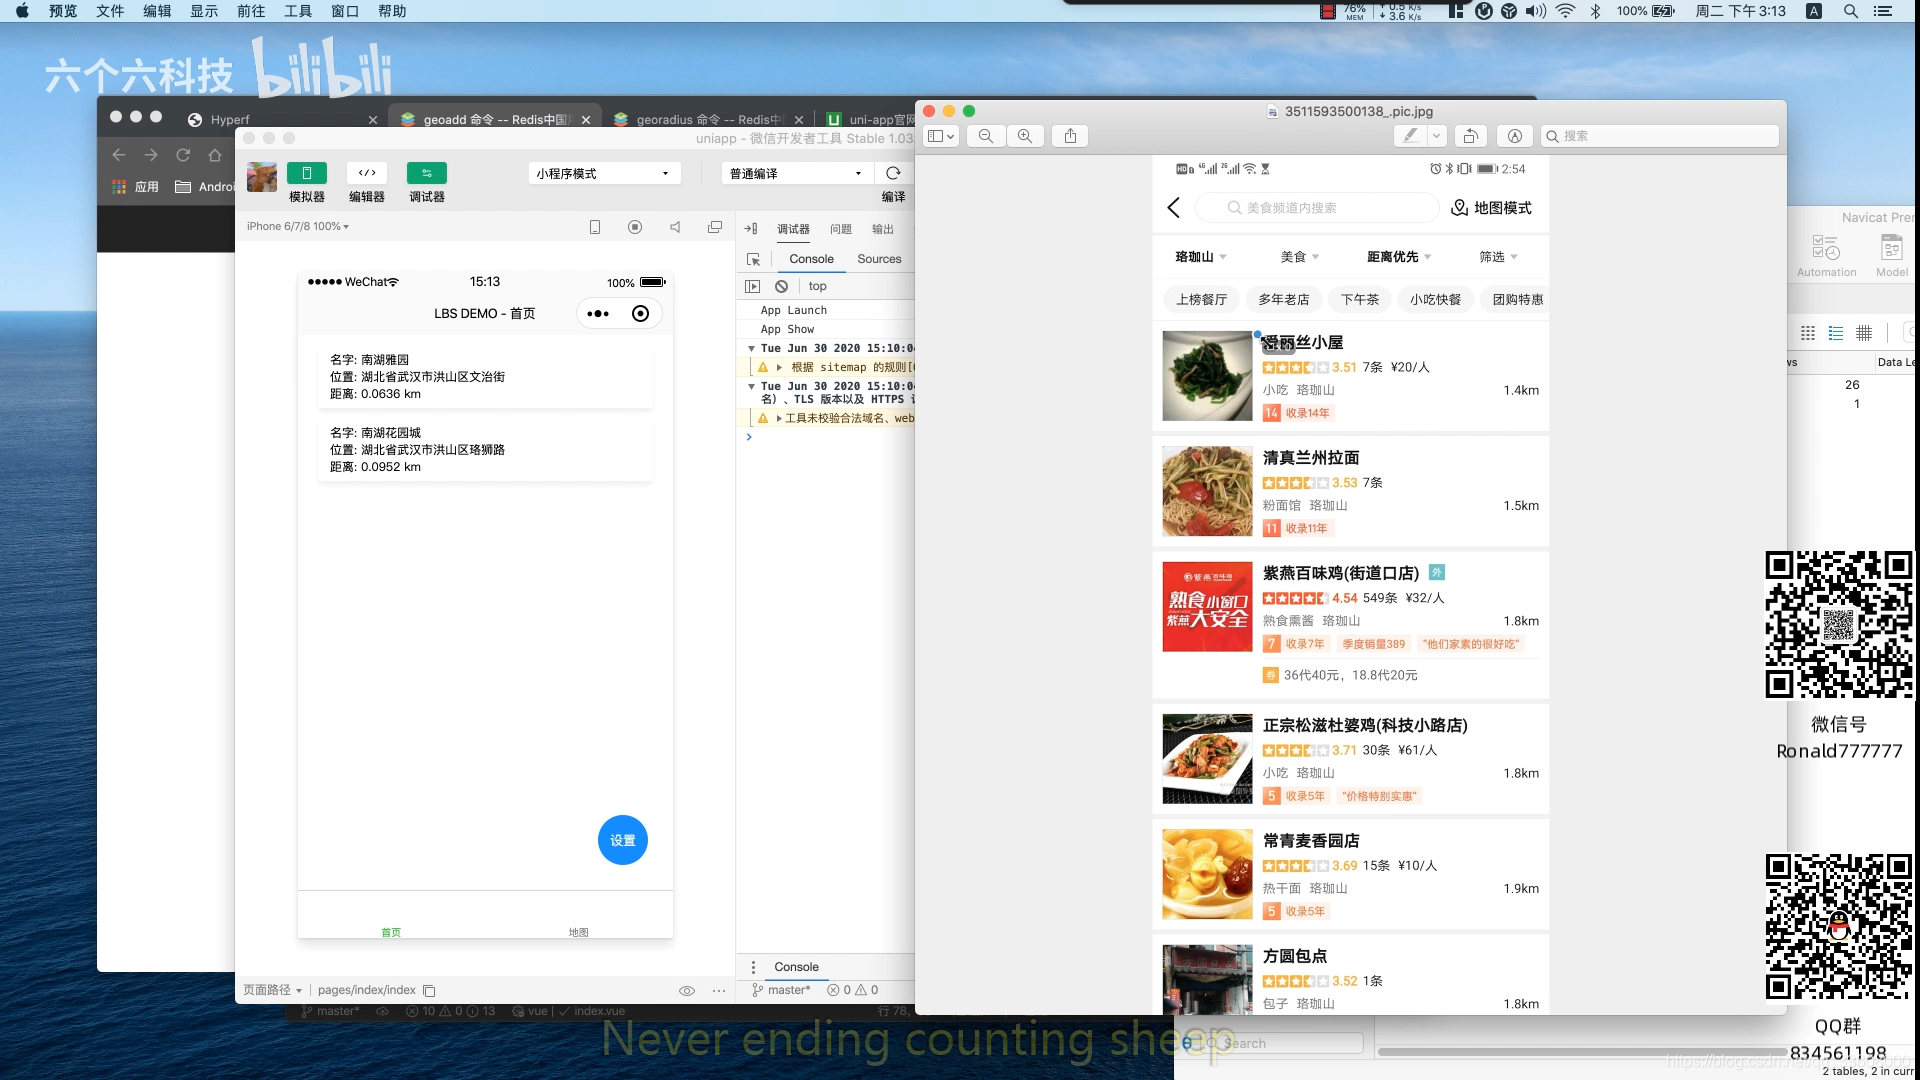Toggle the 调试器 debugger panel button
Screen dimensions: 1920x1080
(x=426, y=173)
